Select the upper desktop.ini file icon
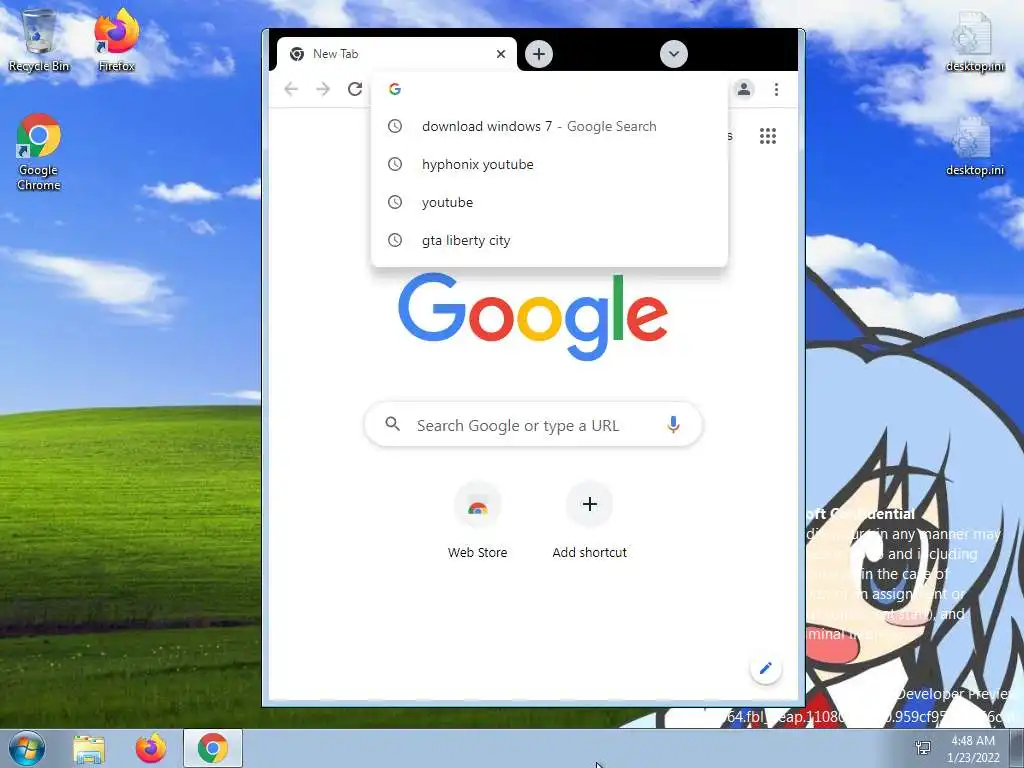1024x768 pixels. click(974, 41)
